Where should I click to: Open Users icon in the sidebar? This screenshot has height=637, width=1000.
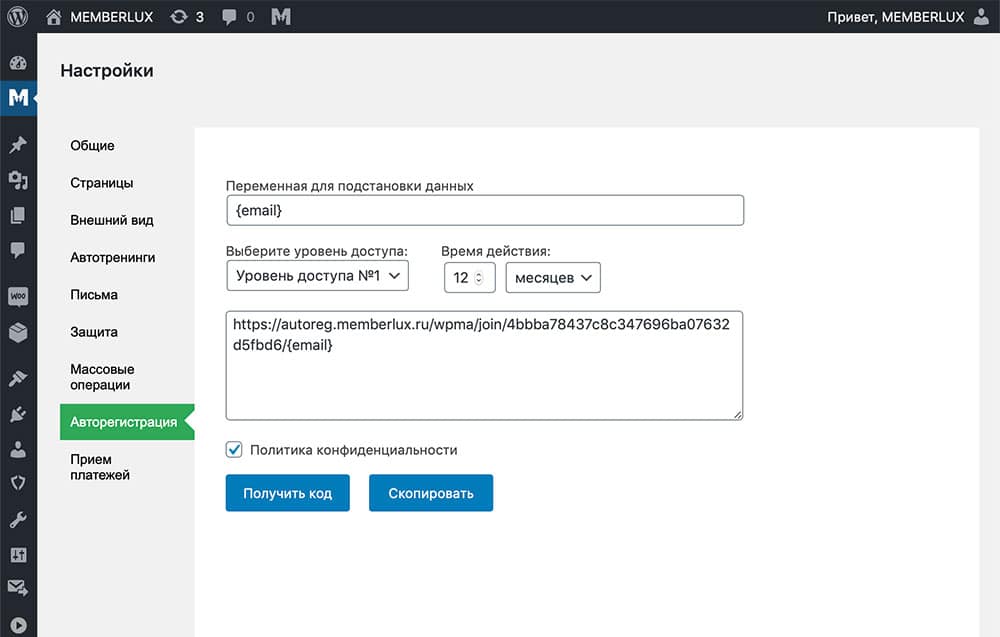coord(18,449)
